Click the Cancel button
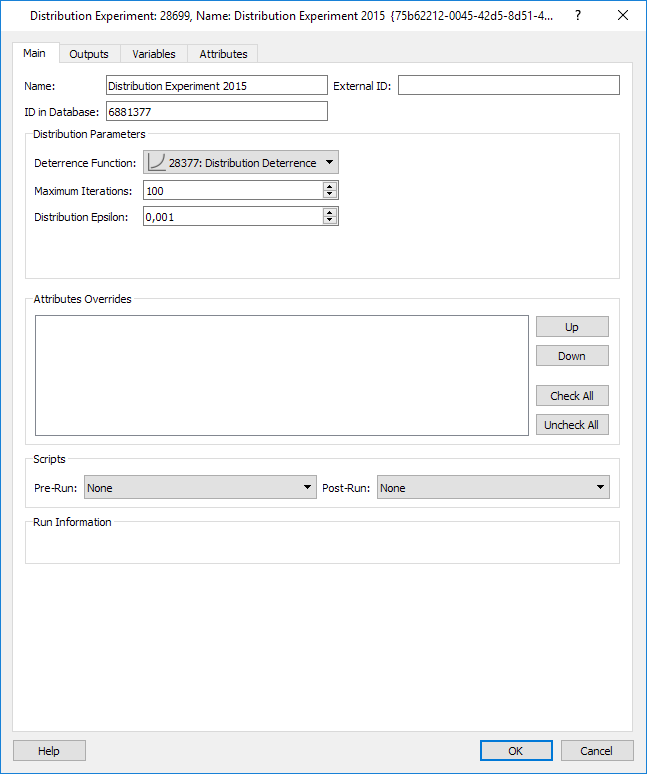Image resolution: width=647 pixels, height=774 pixels. click(x=597, y=751)
